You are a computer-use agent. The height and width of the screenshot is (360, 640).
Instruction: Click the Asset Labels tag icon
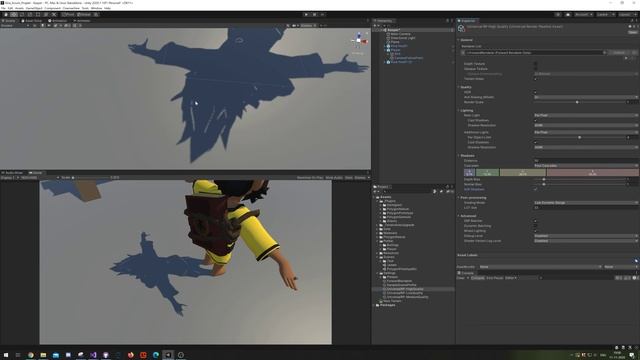pos(636,260)
